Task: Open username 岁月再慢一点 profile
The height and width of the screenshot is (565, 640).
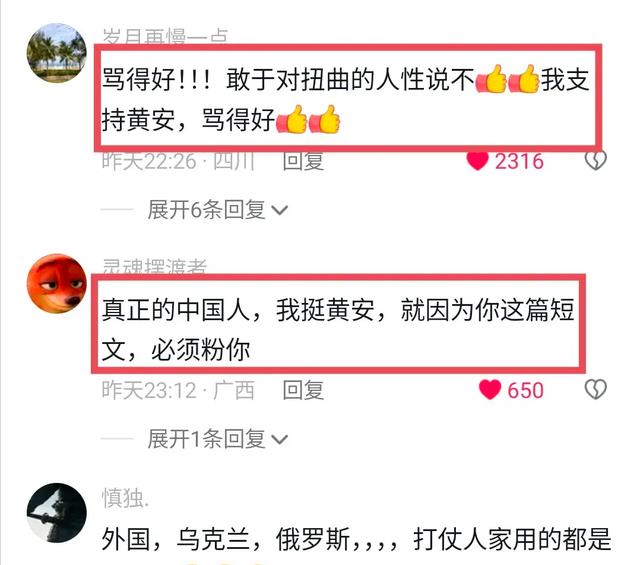Action: pos(165,36)
